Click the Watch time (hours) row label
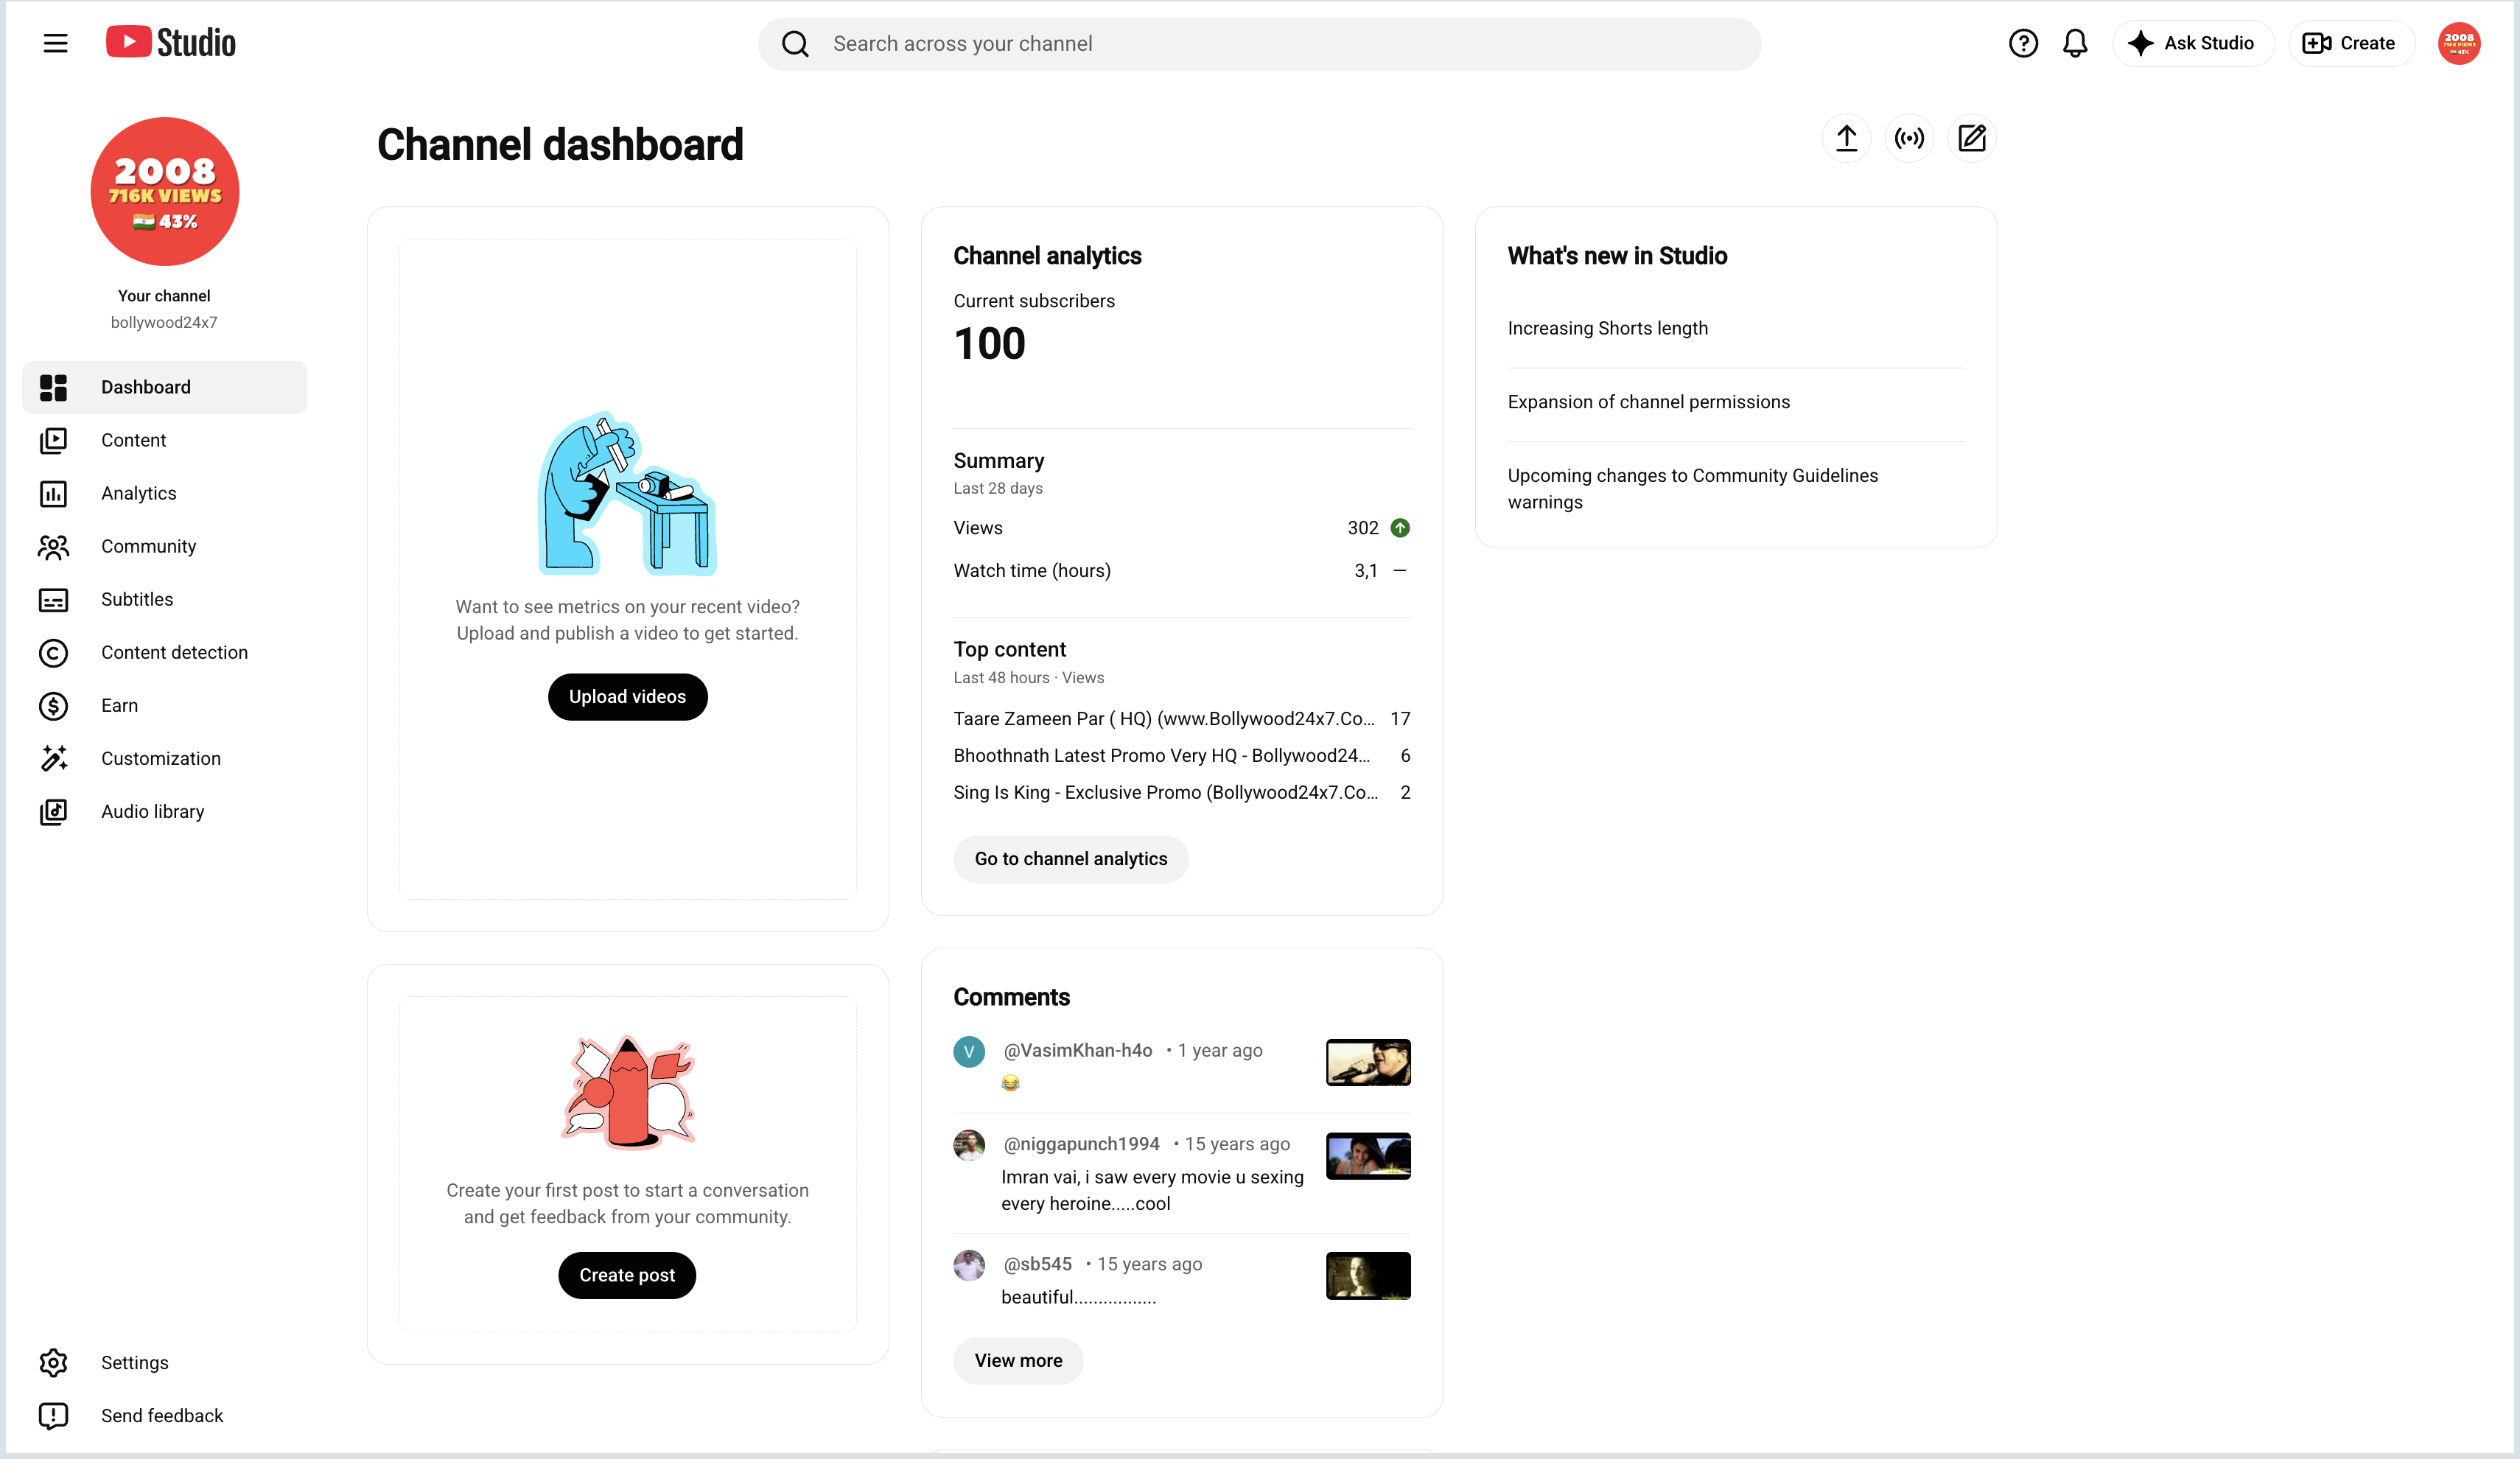This screenshot has width=2520, height=1459. click(1032, 571)
